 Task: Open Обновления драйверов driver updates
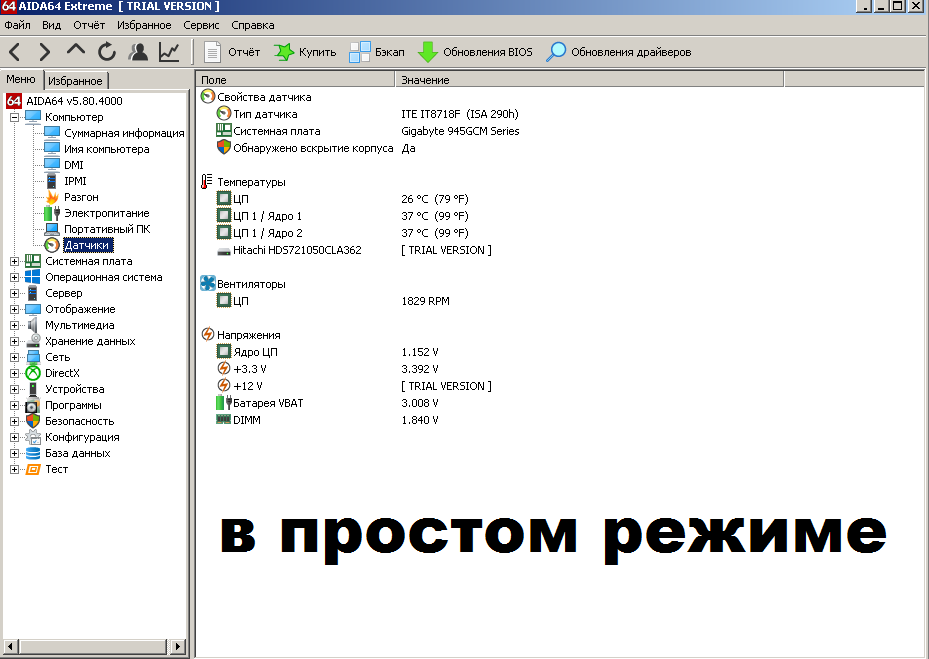point(619,52)
